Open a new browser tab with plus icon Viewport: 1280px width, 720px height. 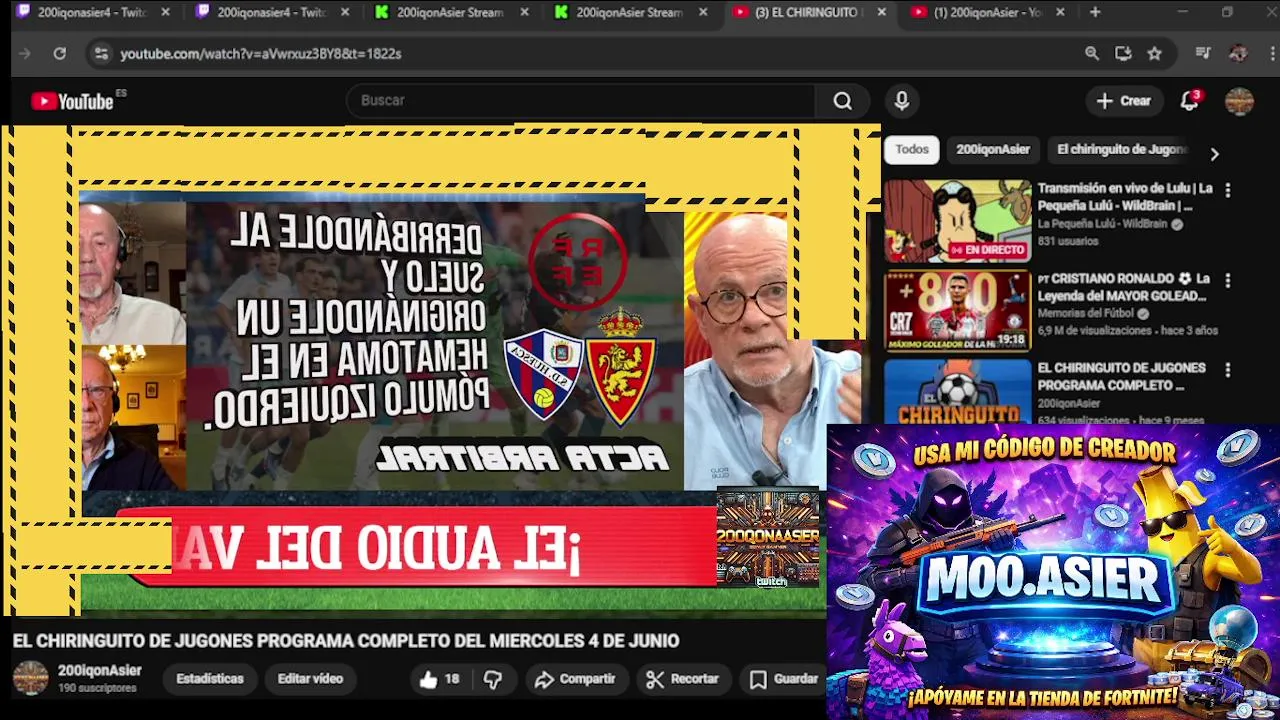point(1095,12)
